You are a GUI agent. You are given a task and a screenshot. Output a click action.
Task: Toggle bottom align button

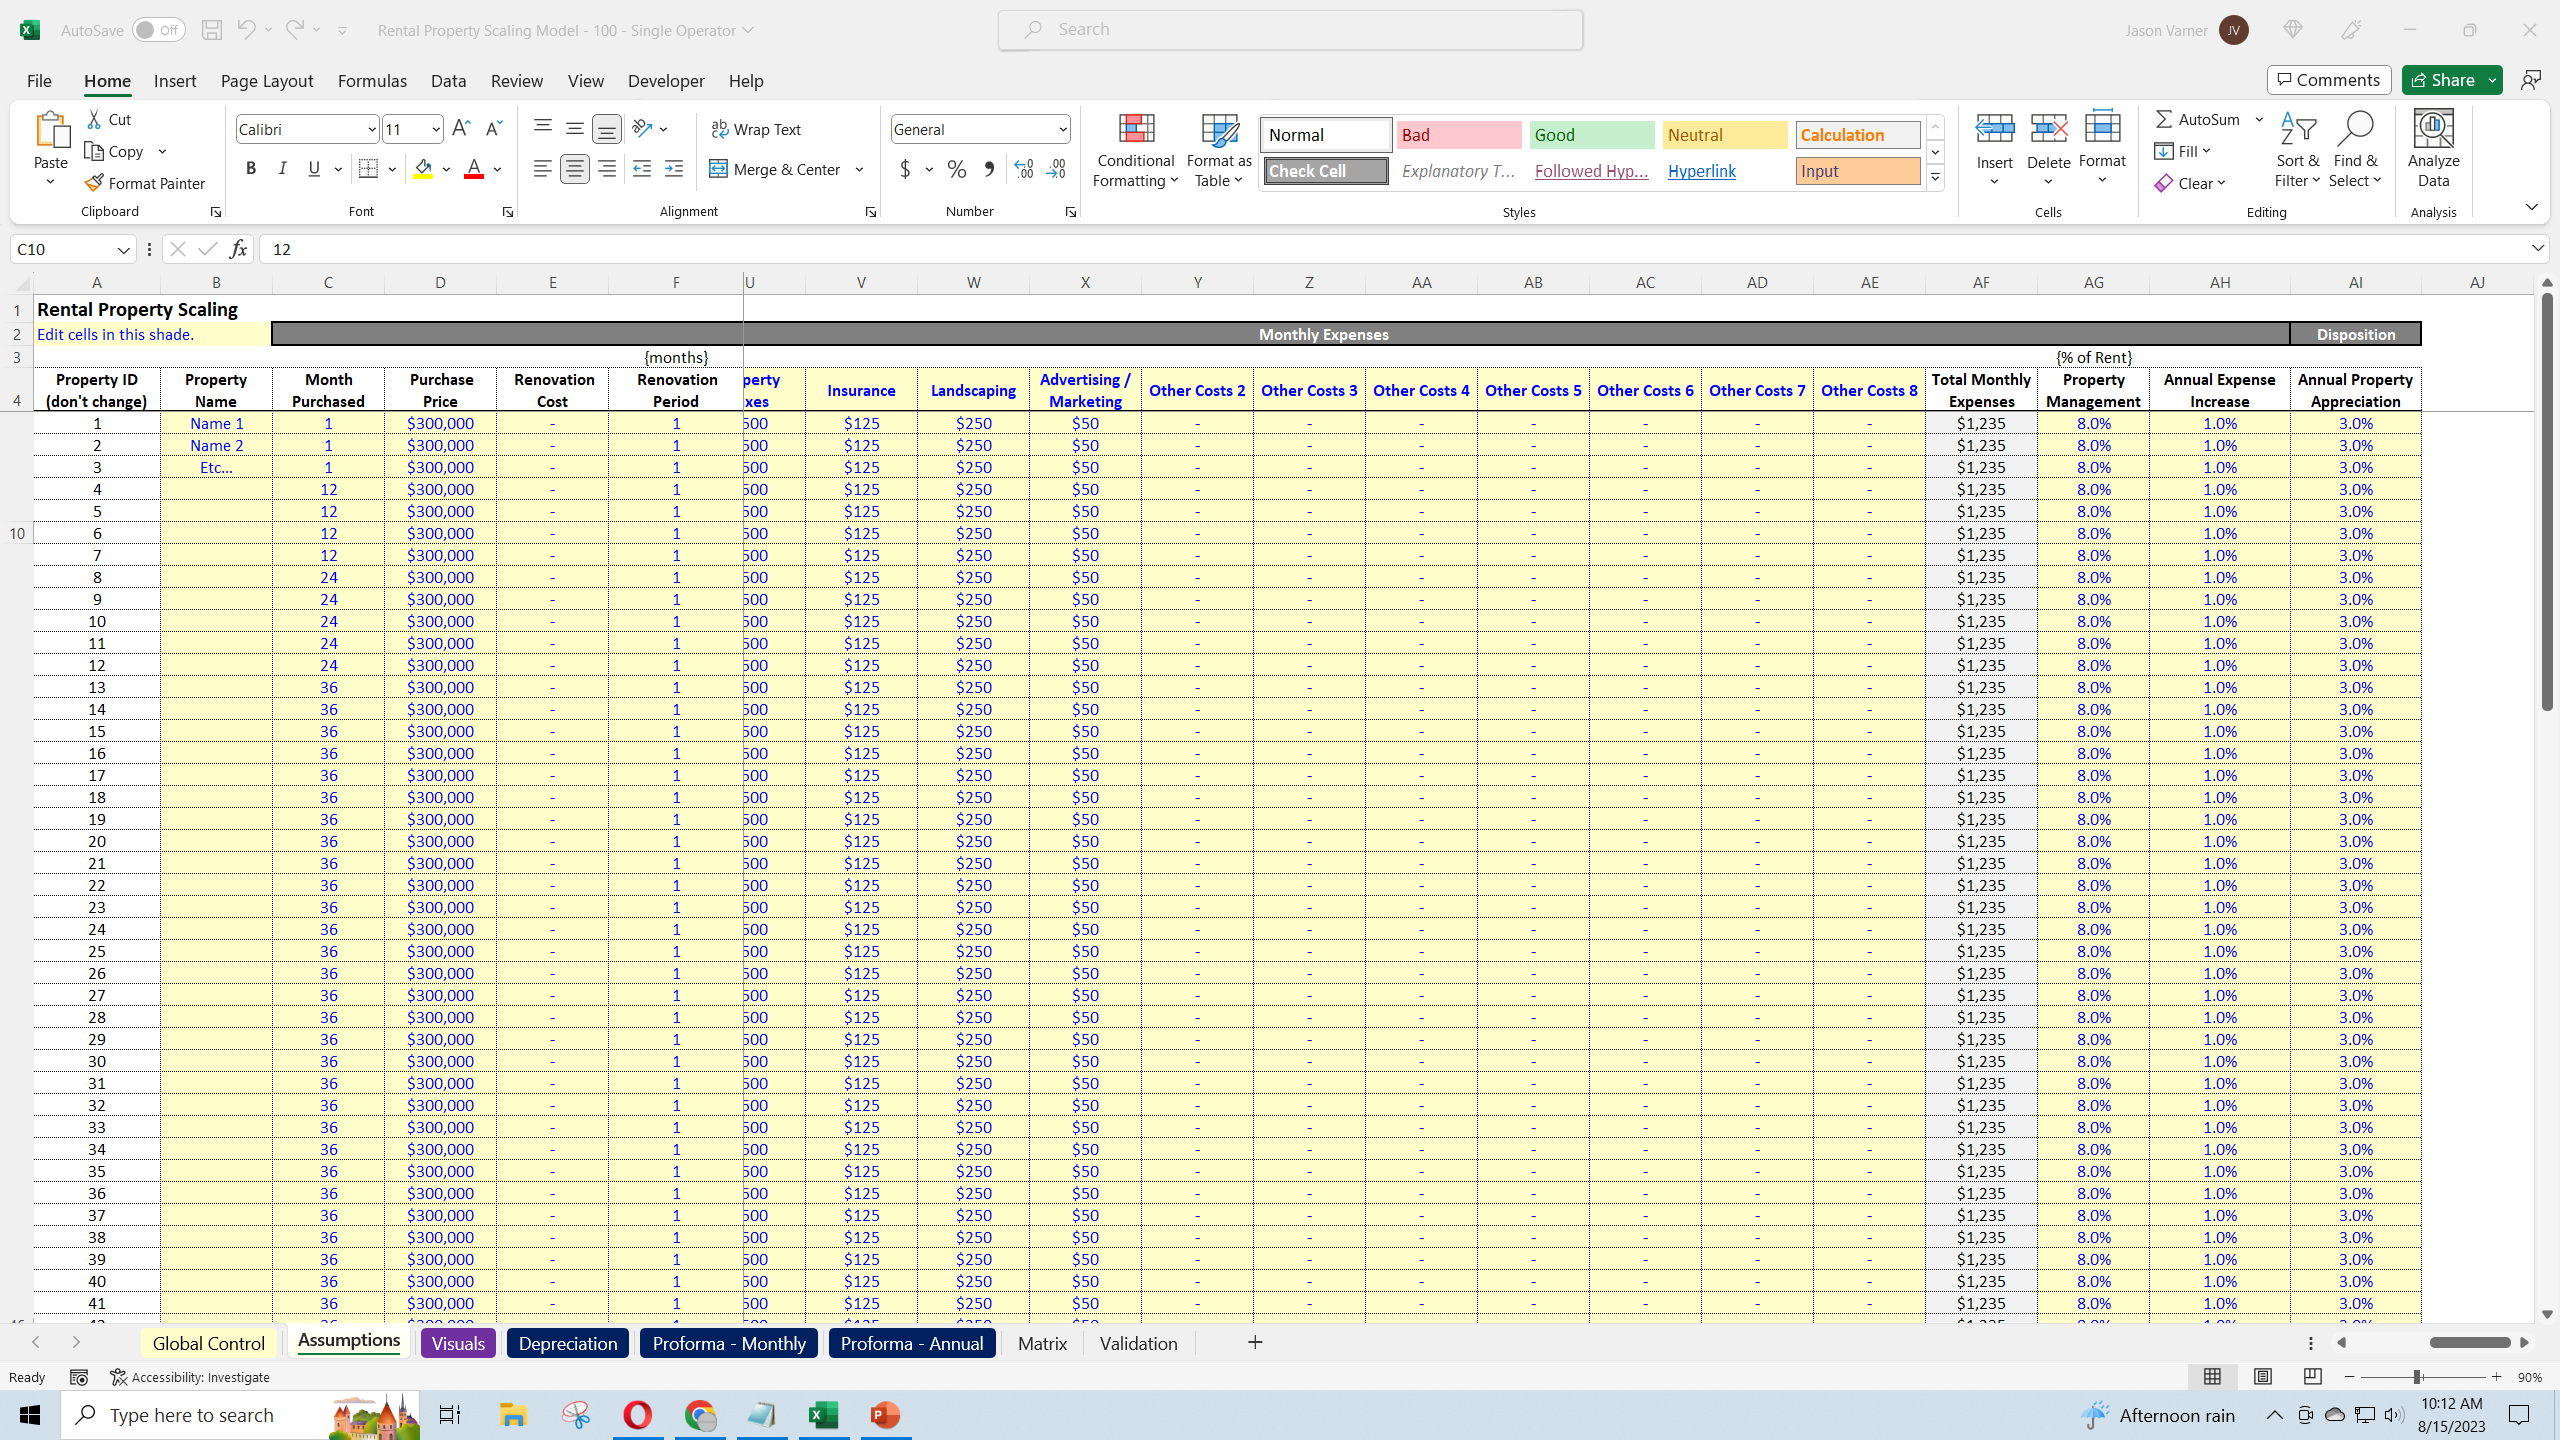click(606, 129)
